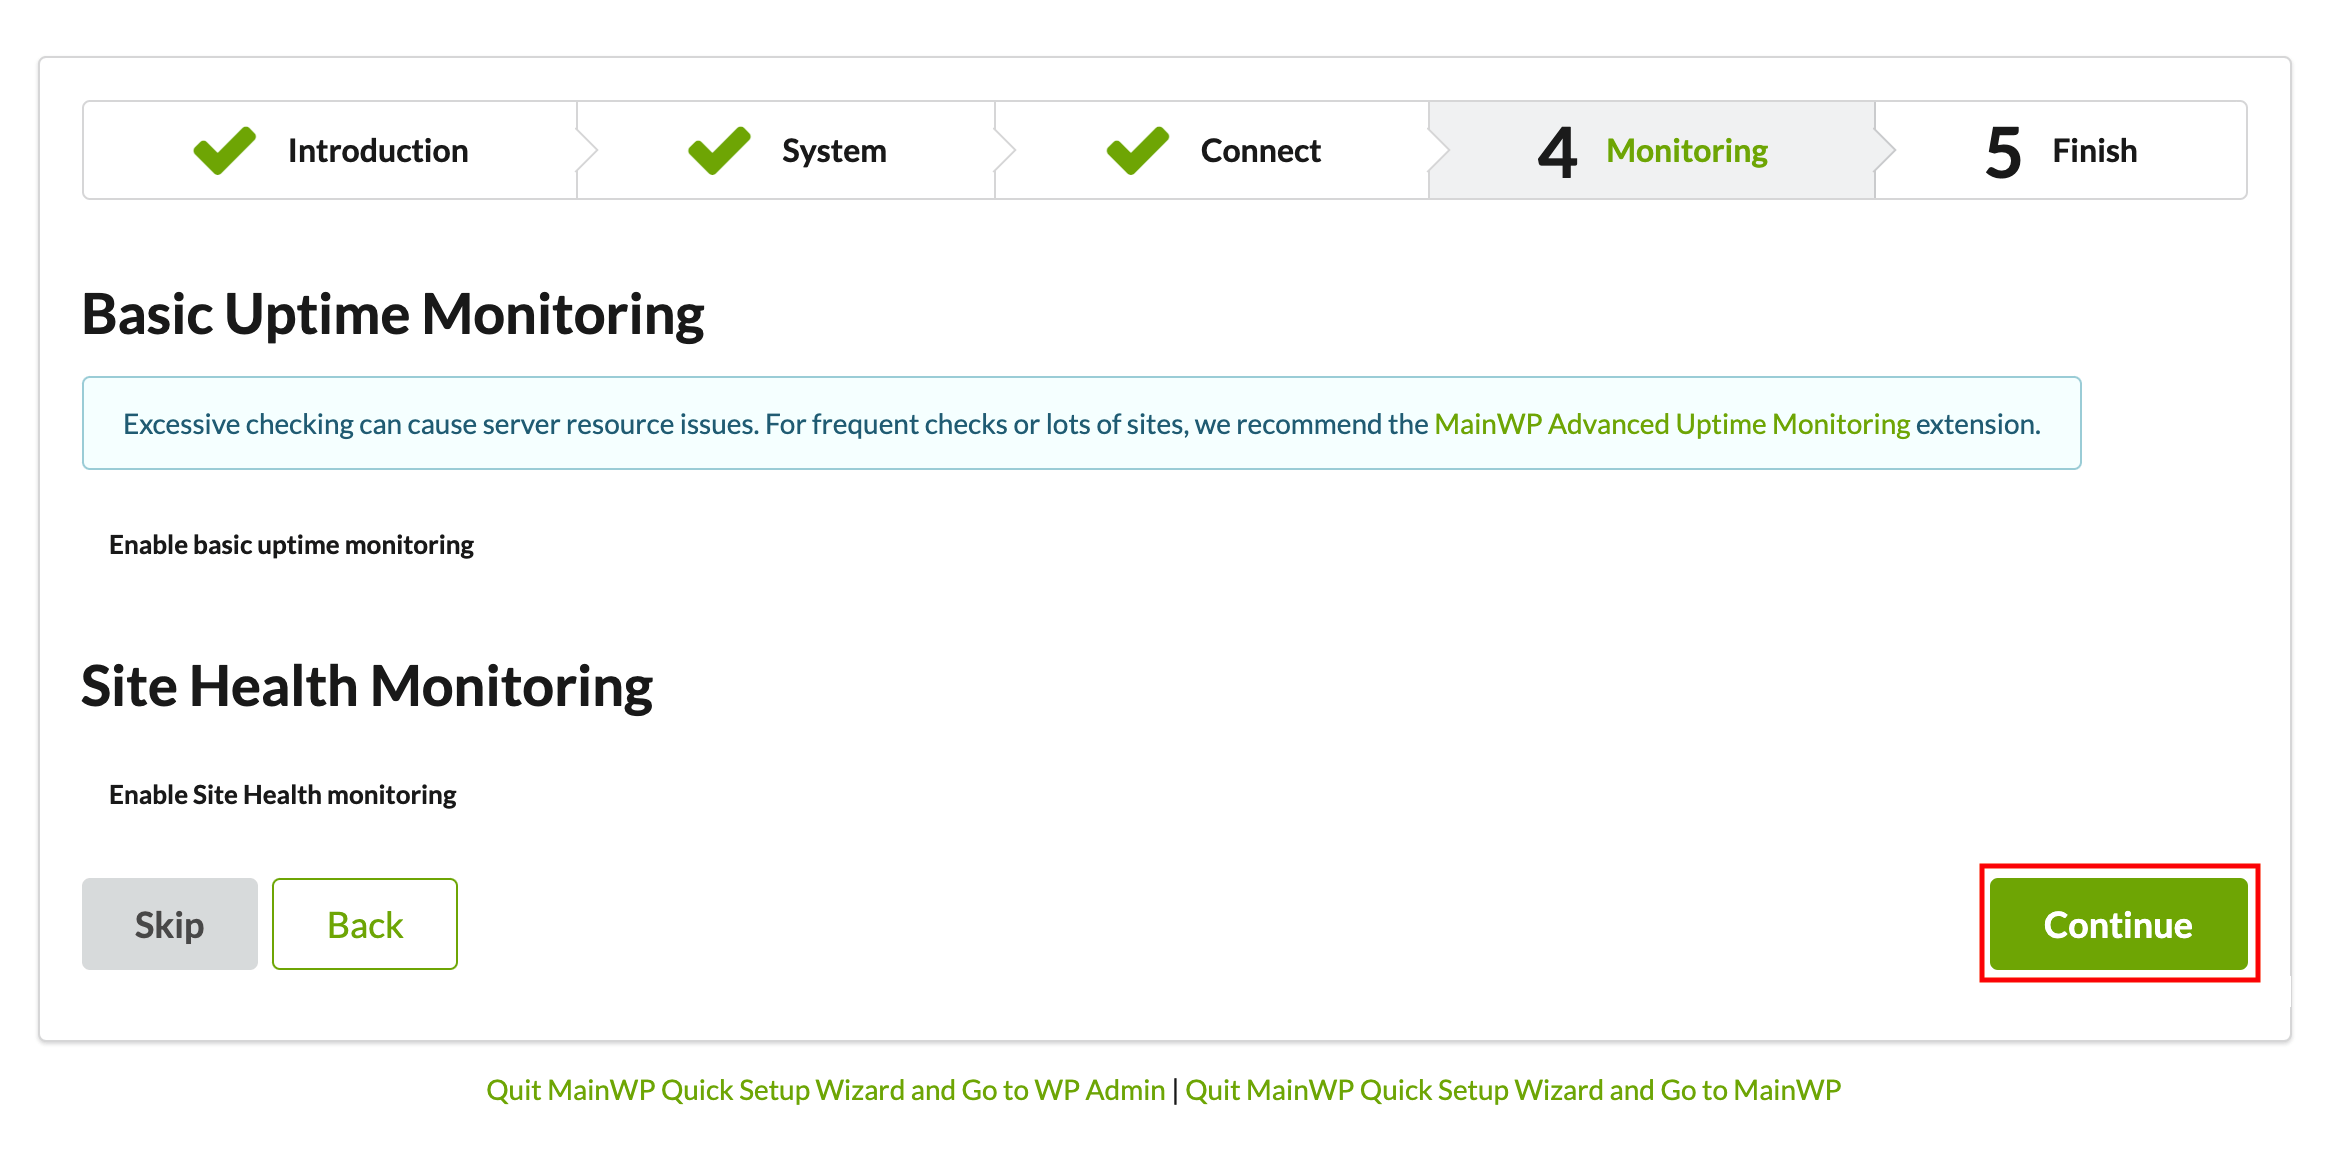
Task: Quit wizard and go to WP Admin
Action: pyautogui.click(x=825, y=1090)
